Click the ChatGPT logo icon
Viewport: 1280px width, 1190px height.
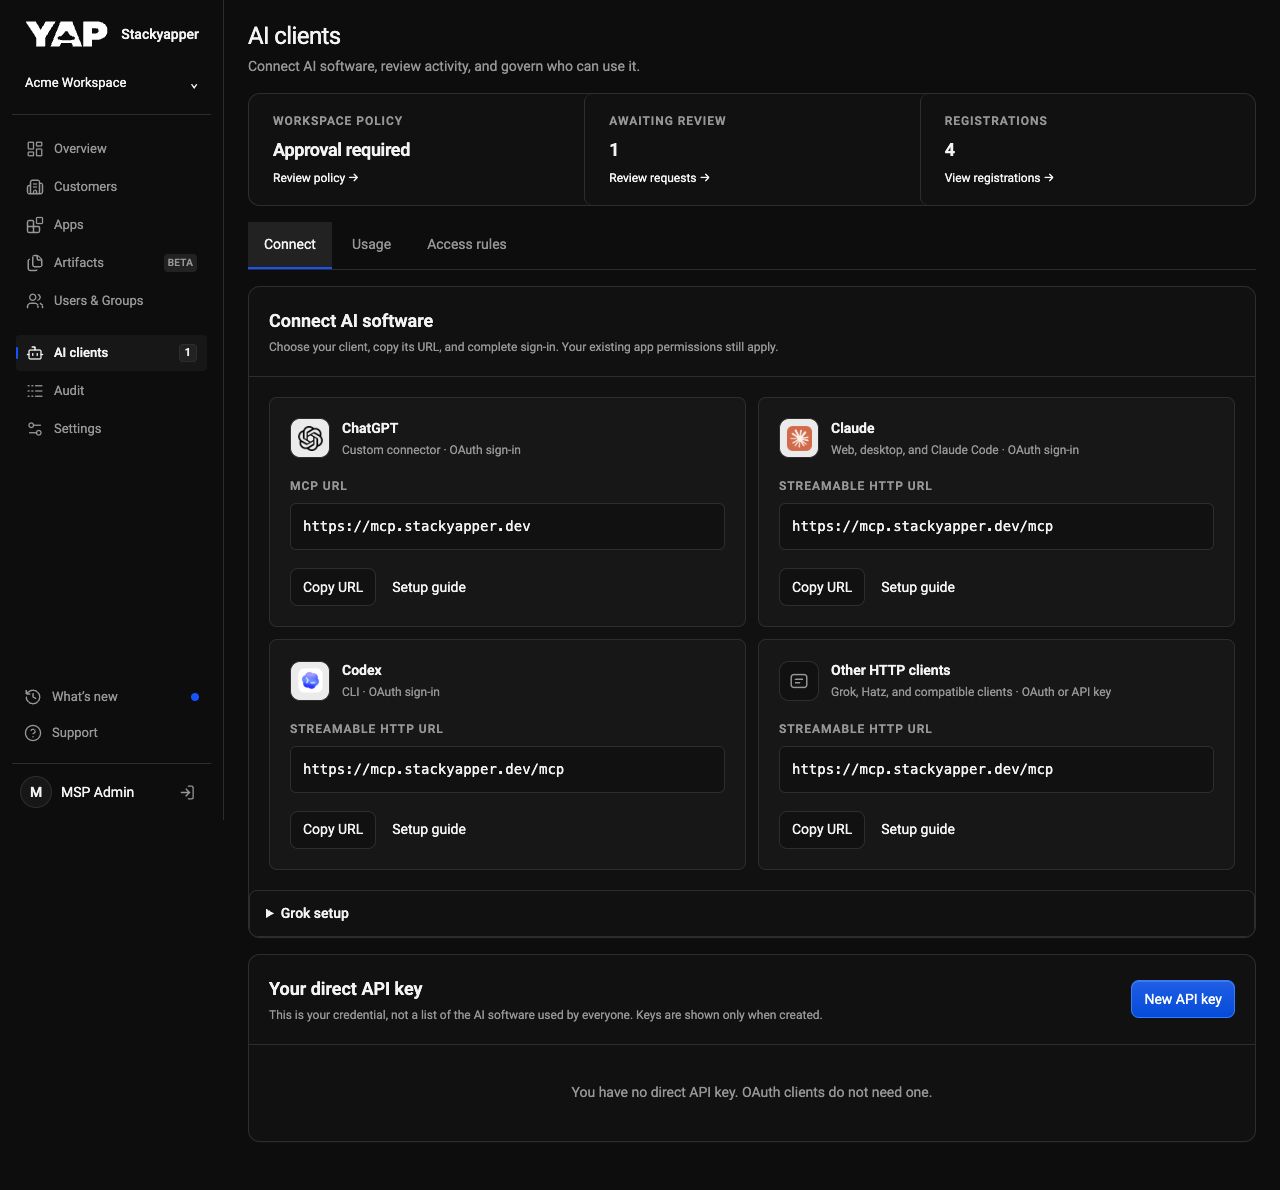pos(310,438)
